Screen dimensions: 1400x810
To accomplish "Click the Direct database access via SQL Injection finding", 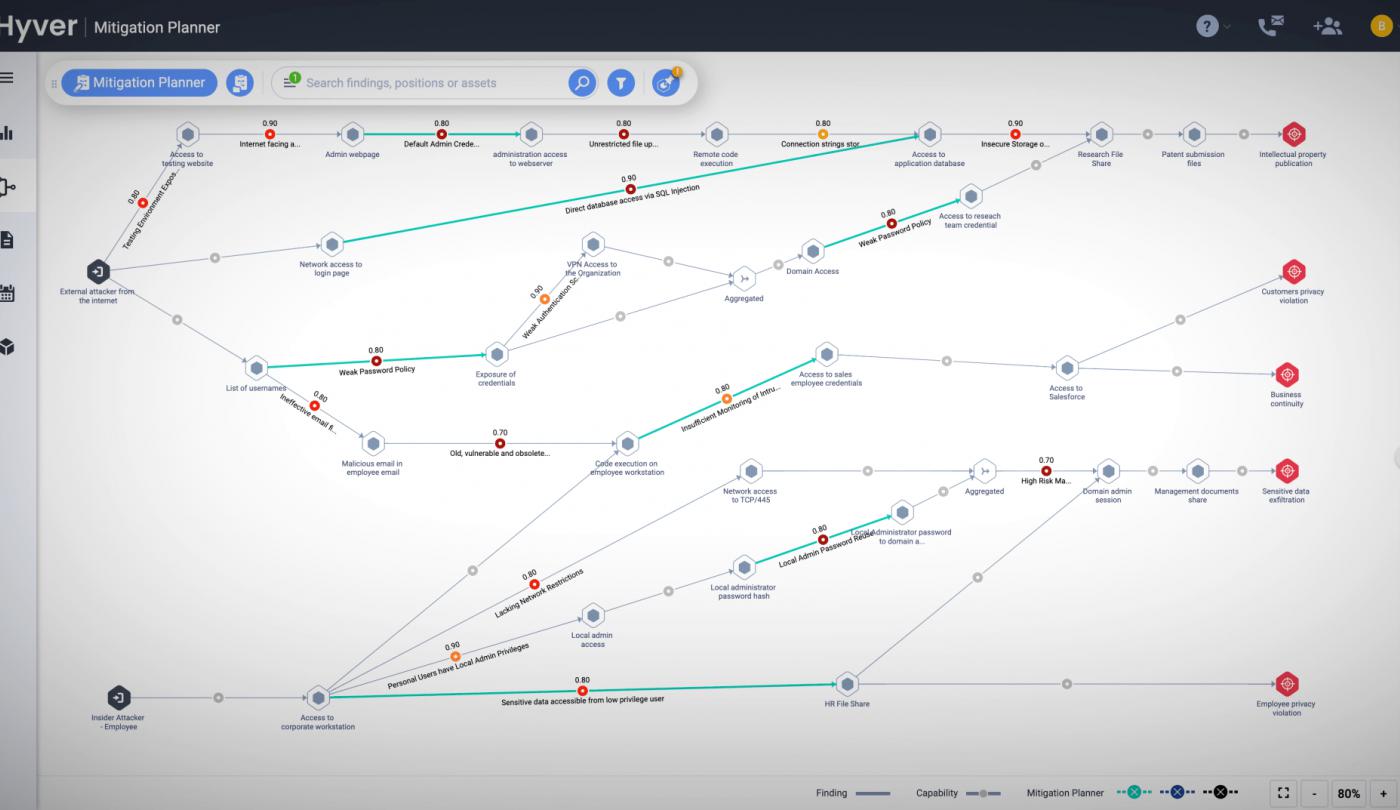I will click(630, 187).
